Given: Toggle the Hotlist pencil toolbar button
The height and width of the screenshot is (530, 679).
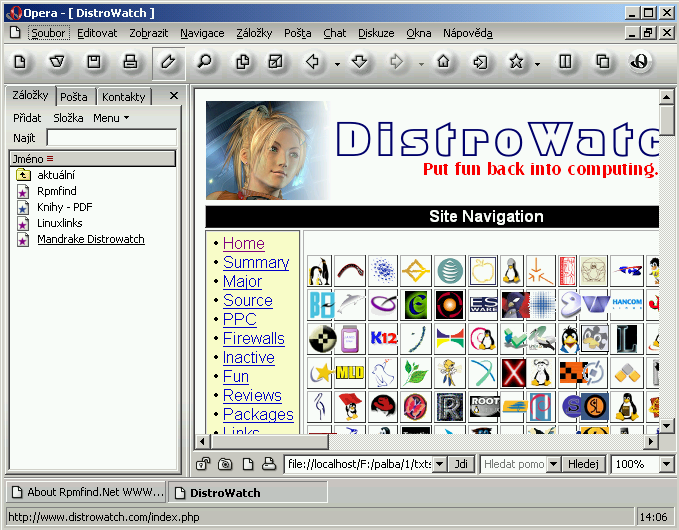Looking at the screenshot, I should point(168,63).
